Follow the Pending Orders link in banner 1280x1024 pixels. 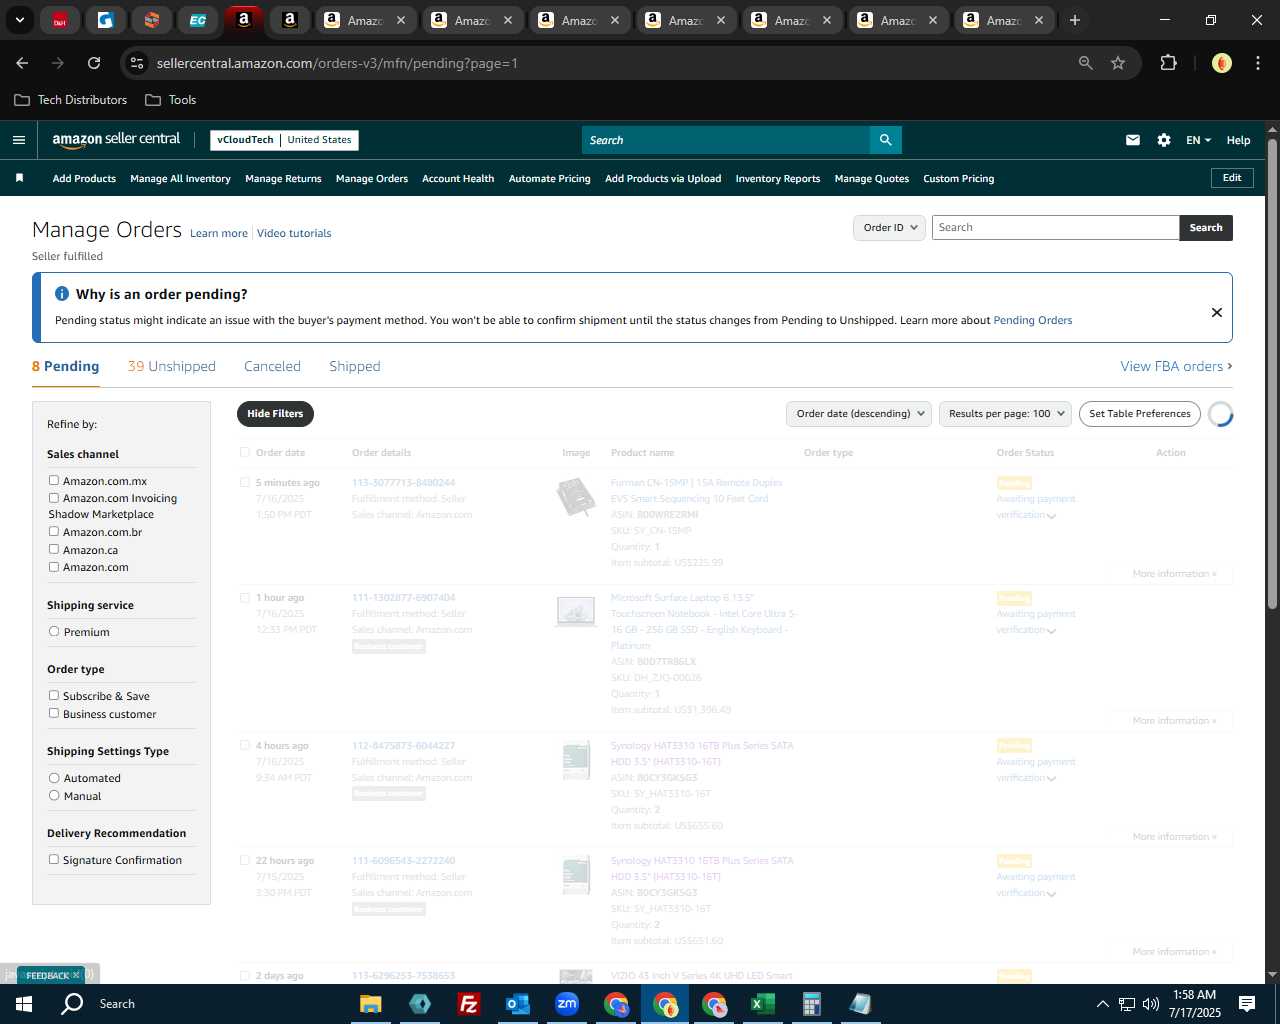click(x=1033, y=321)
